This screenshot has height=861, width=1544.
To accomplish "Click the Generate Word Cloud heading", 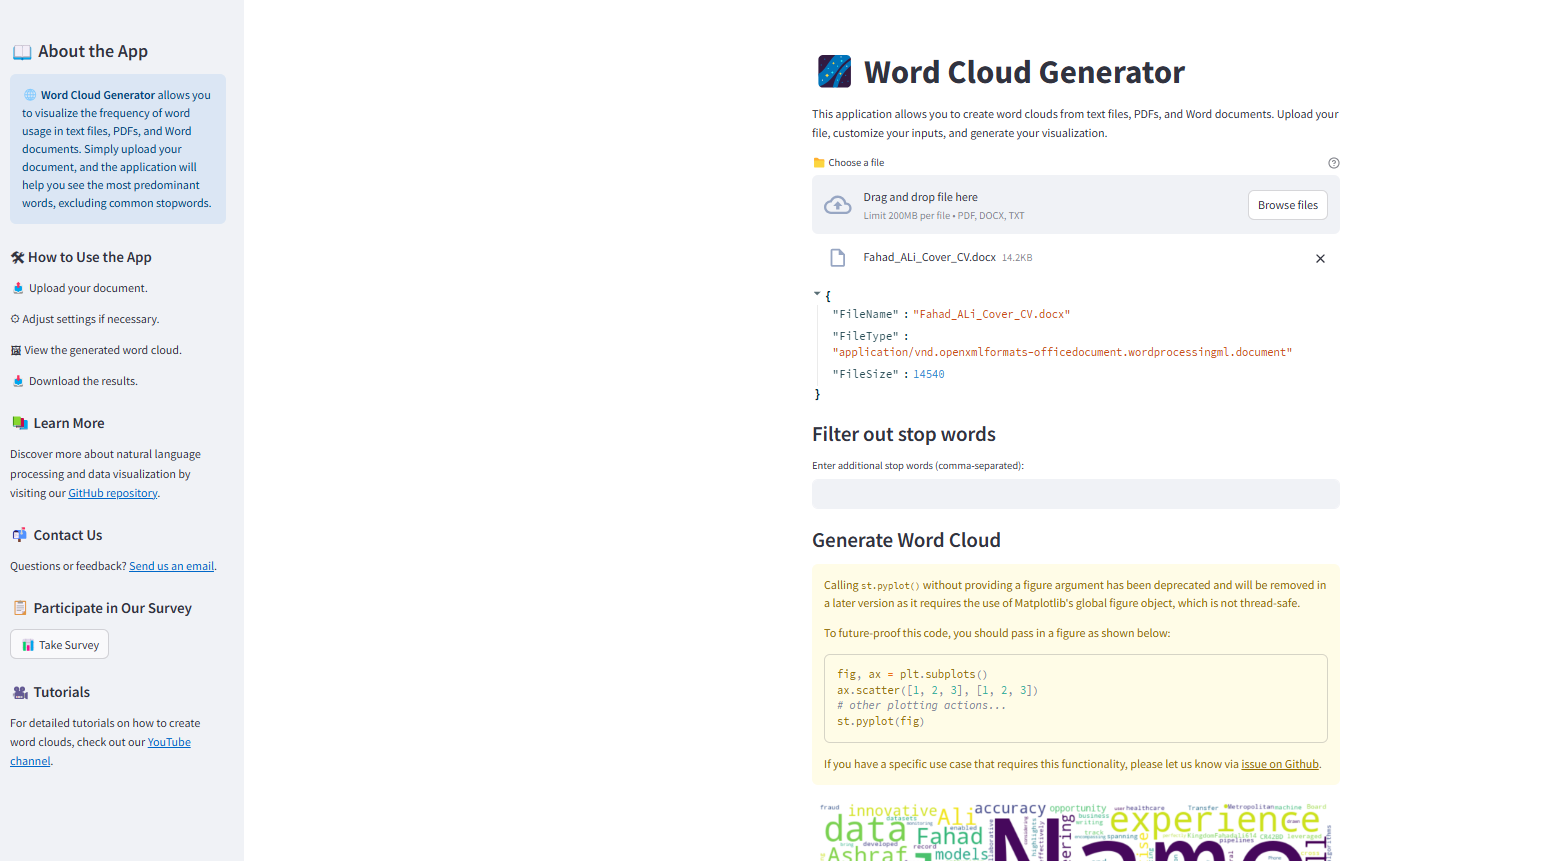I will [x=906, y=540].
